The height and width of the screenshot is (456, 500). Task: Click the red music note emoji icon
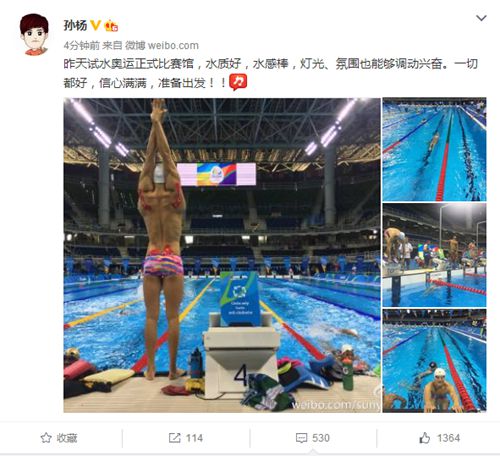pos(238,82)
